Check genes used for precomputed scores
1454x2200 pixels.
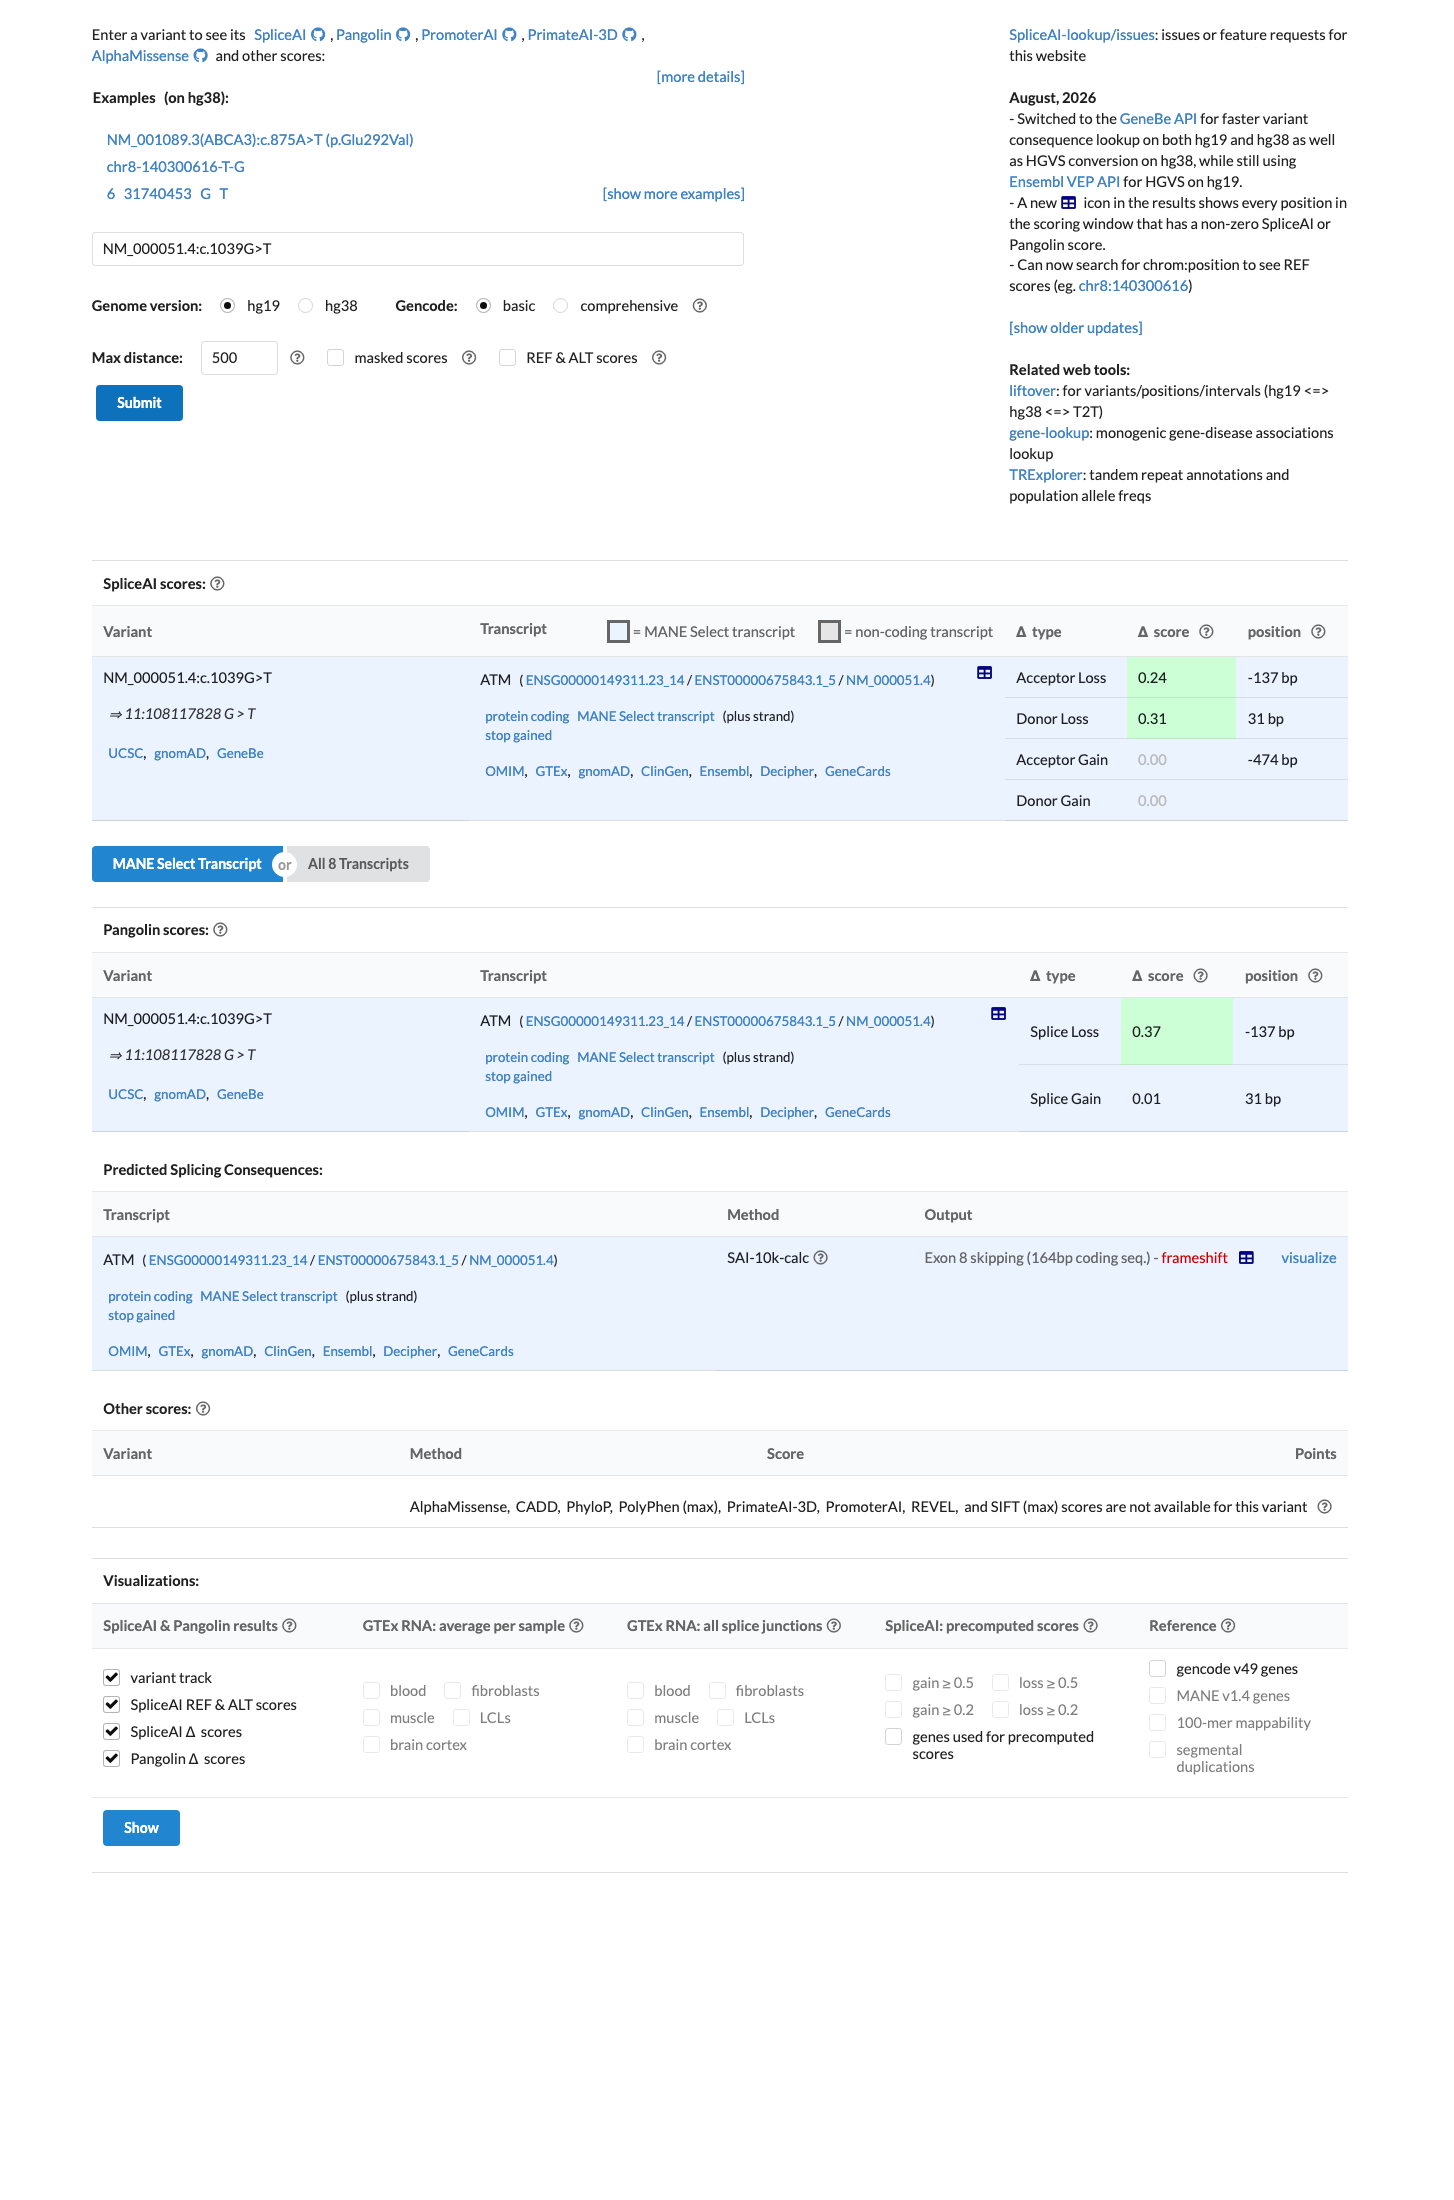(894, 1737)
